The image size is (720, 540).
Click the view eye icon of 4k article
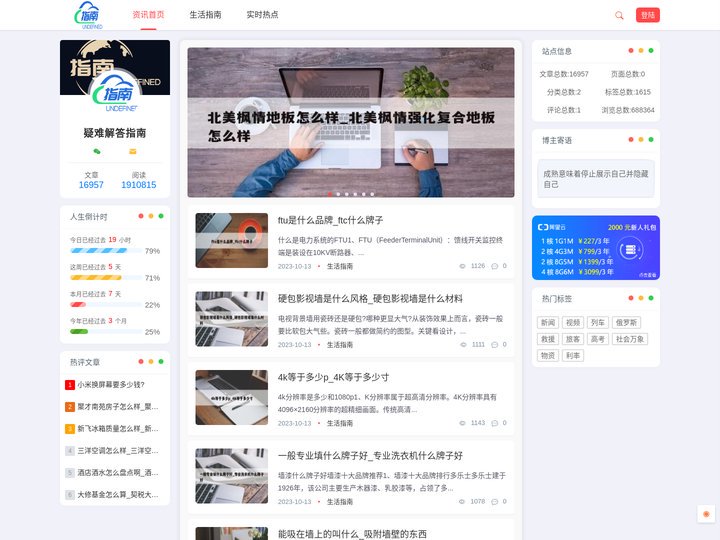tap(462, 423)
